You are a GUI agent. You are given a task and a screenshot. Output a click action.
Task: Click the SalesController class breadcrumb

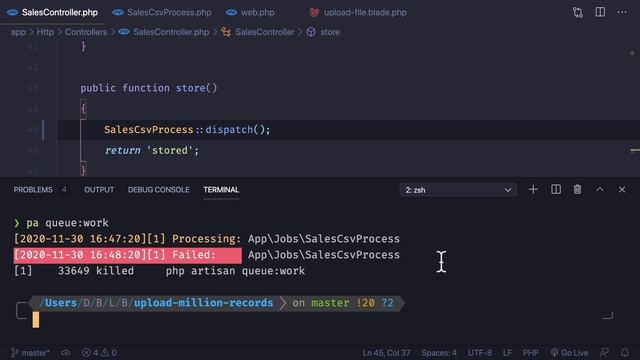(x=258, y=32)
